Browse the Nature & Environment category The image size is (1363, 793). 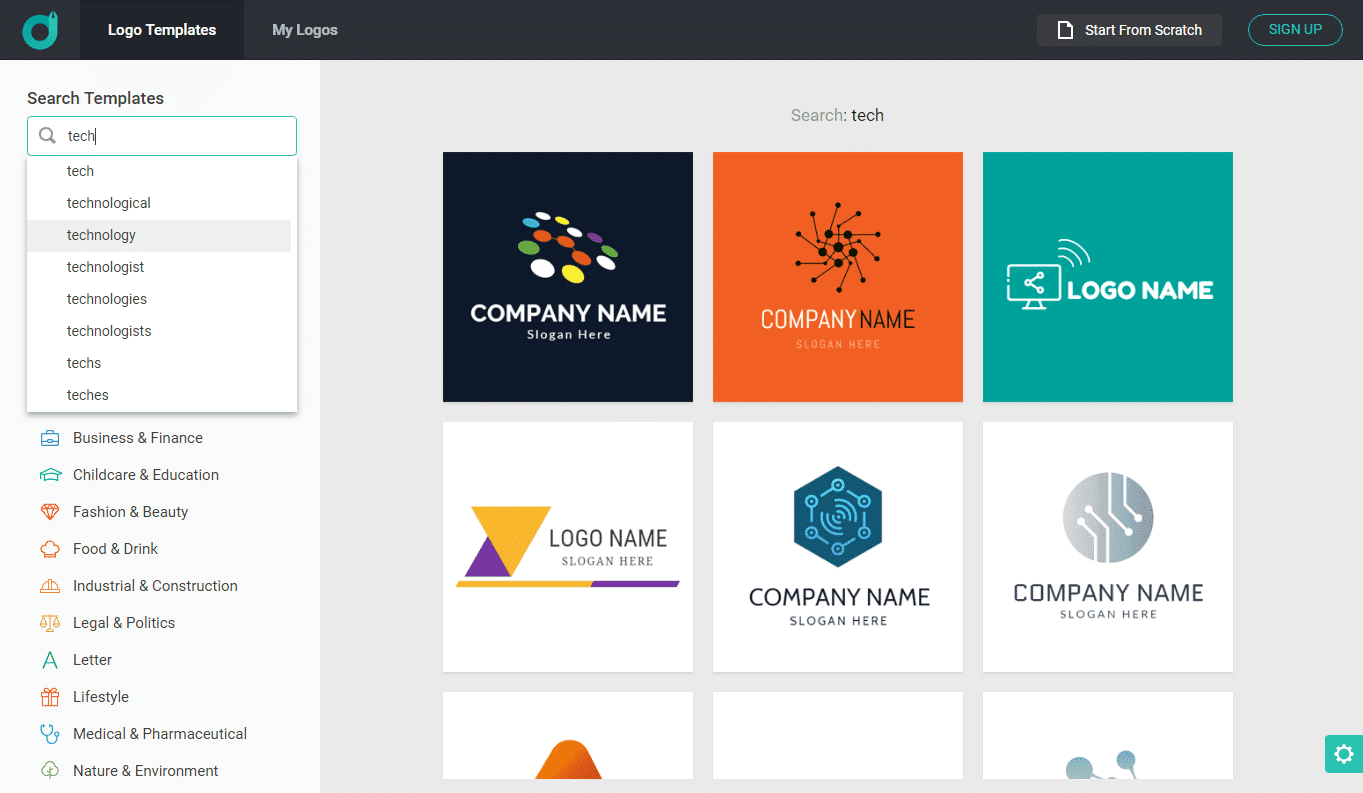click(146, 771)
